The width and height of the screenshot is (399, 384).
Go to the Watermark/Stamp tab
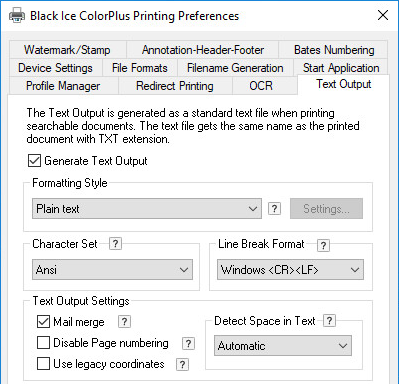click(67, 50)
